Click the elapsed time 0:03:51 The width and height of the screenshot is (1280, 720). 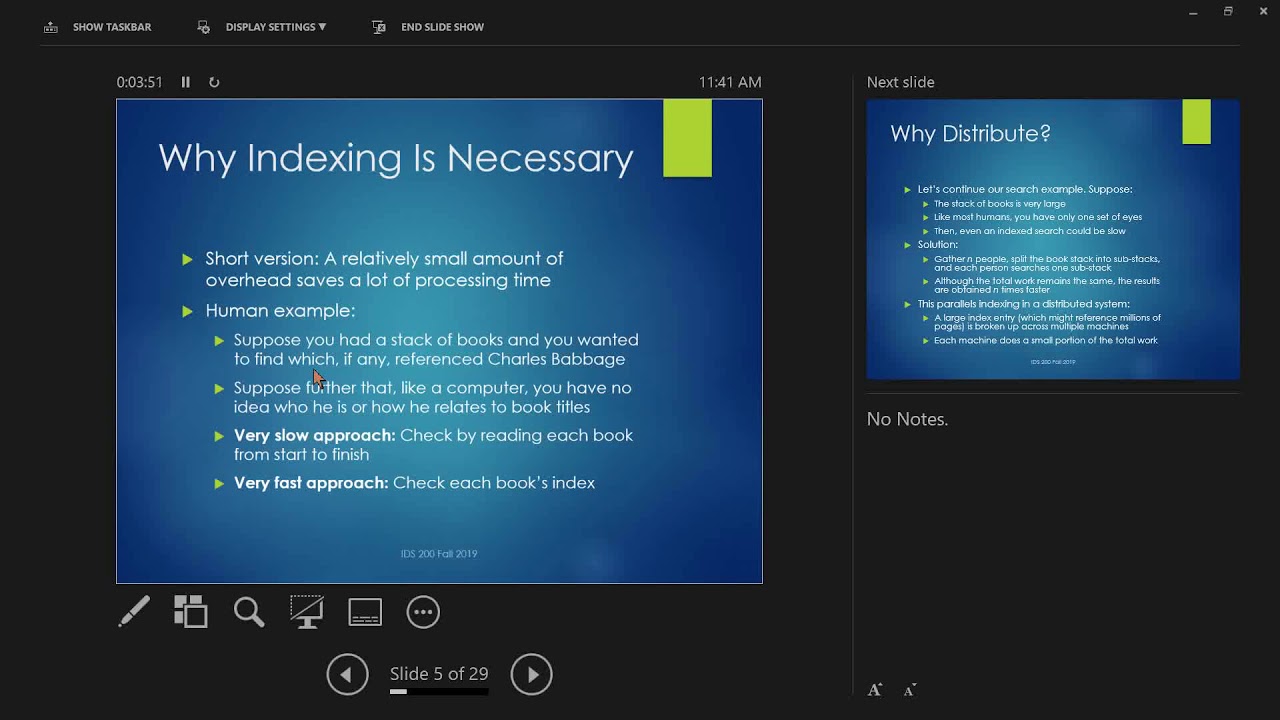pos(139,82)
